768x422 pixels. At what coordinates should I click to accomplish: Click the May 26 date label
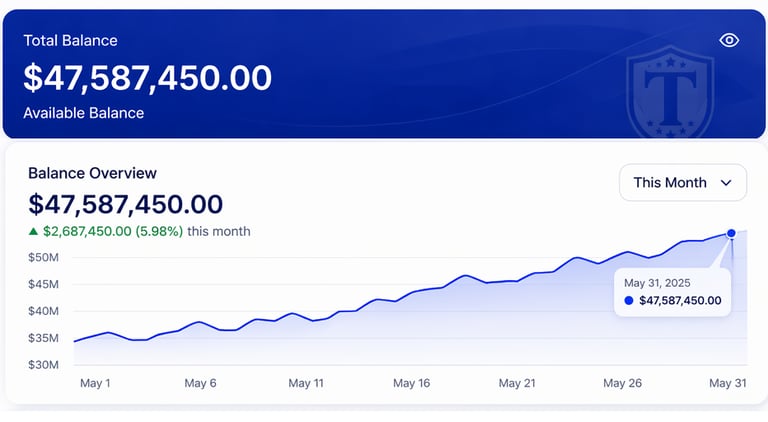click(622, 383)
